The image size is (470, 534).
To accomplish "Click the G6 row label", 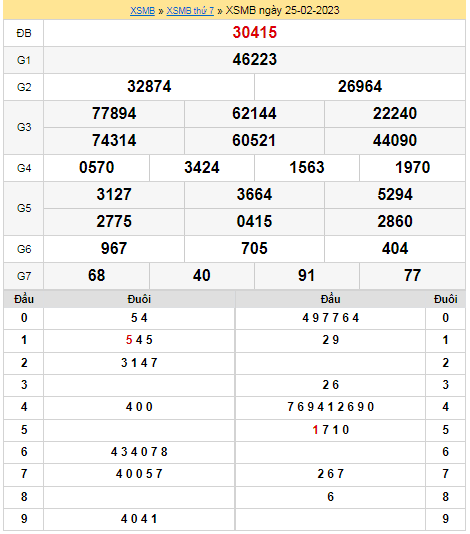I will [x=24, y=249].
